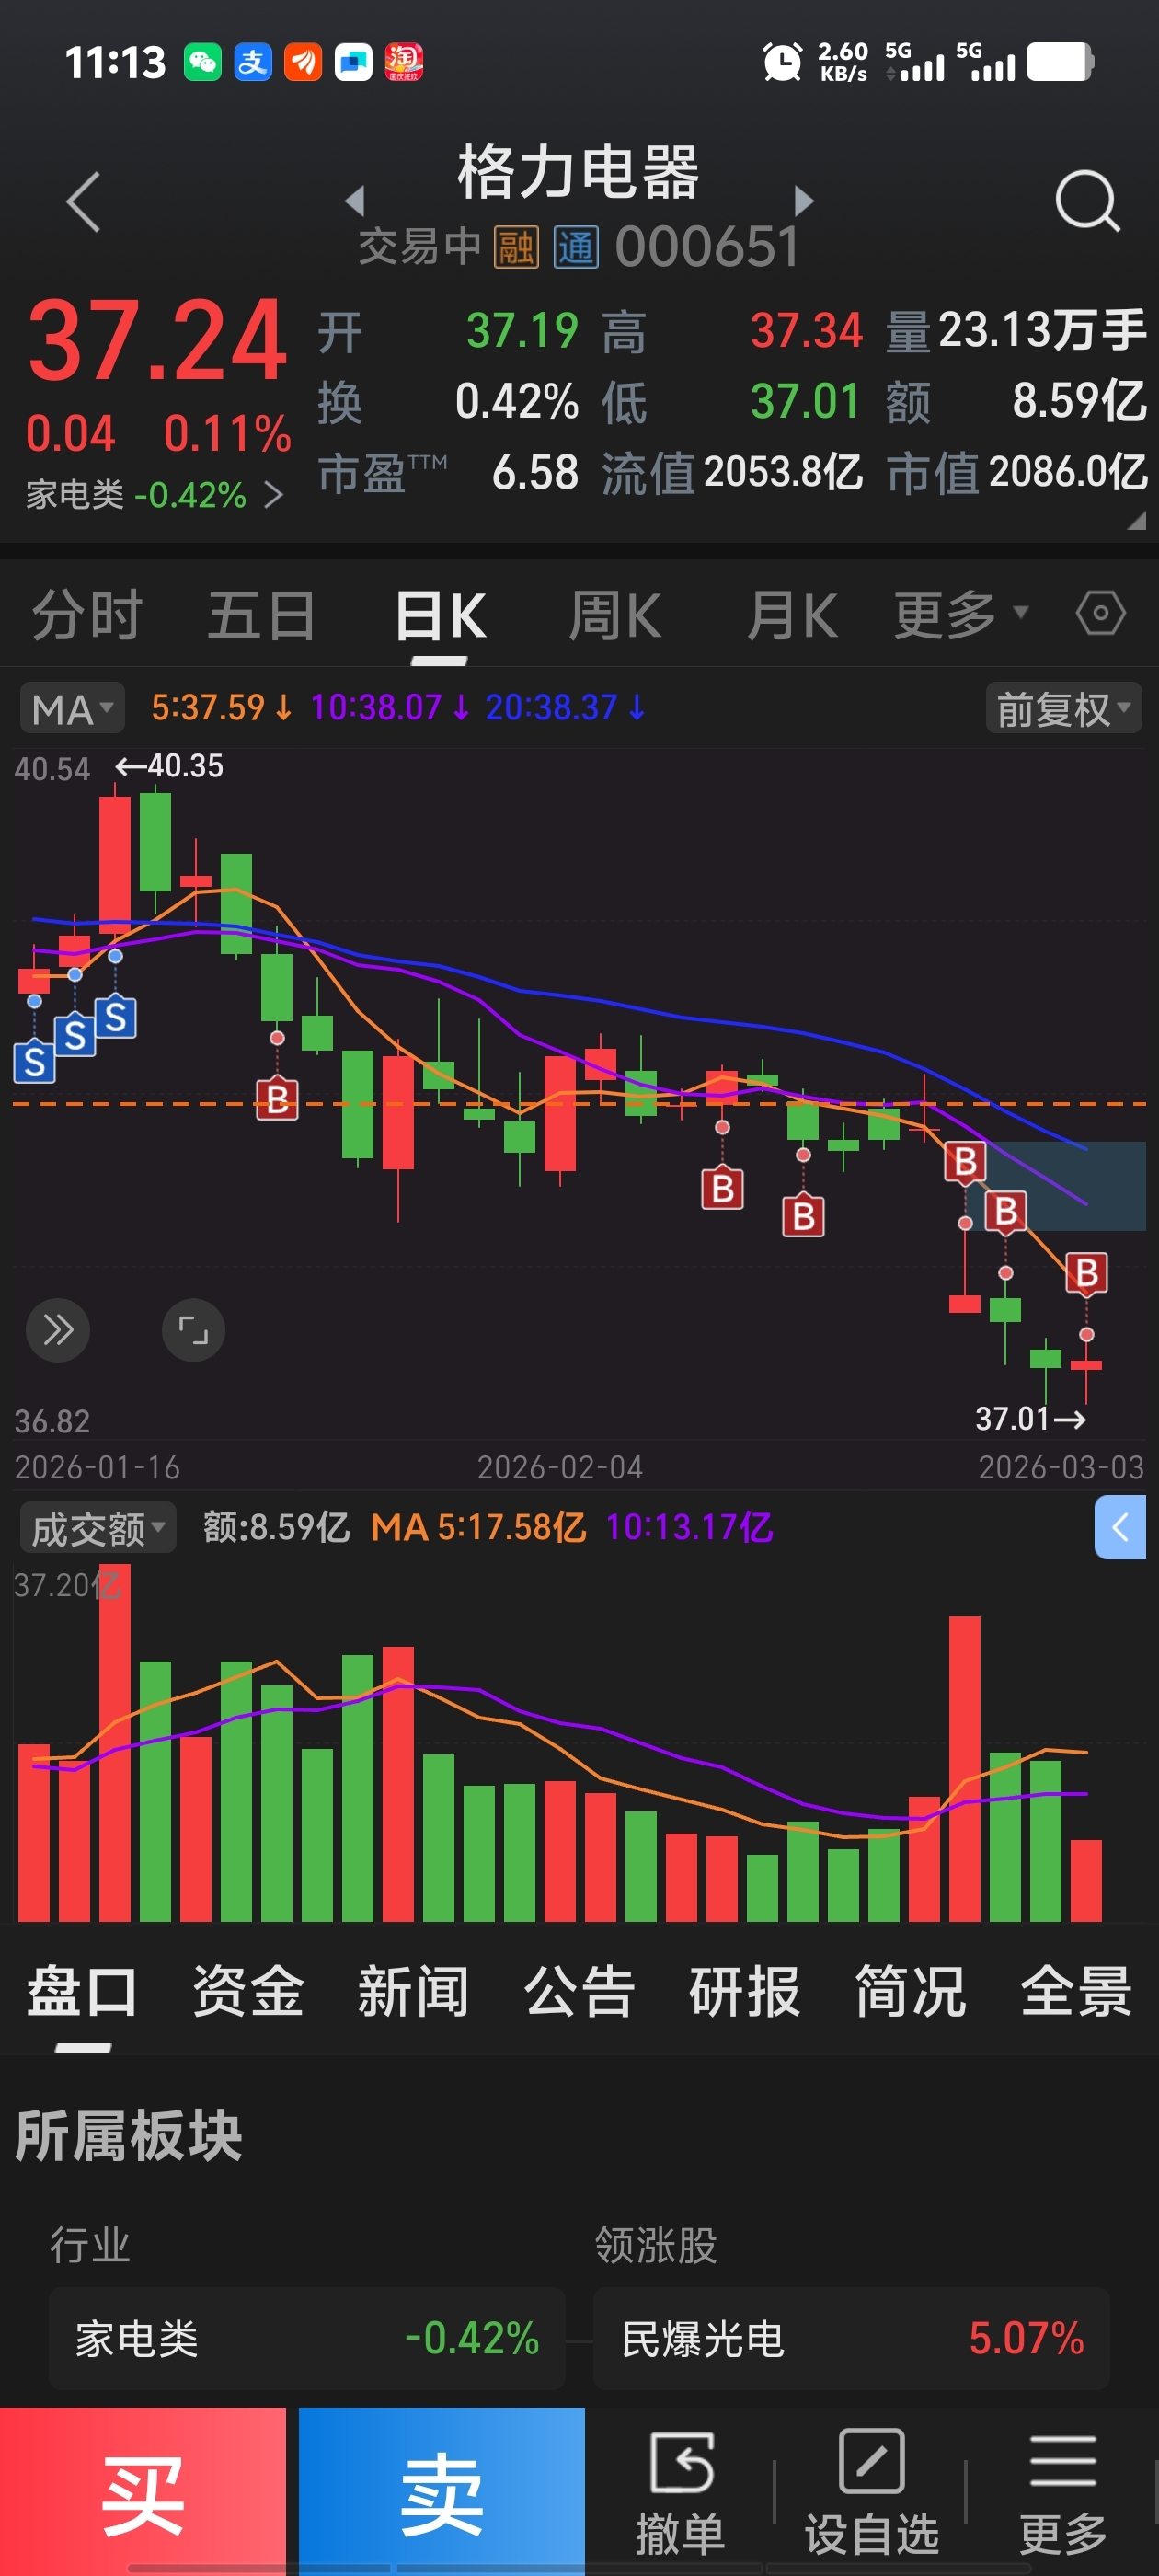Go to next stock right triangle

point(804,200)
